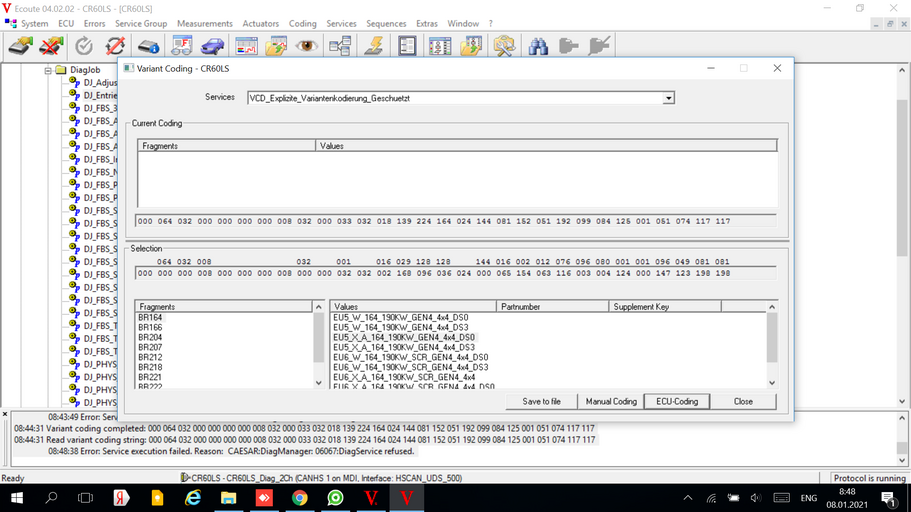This screenshot has height=512, width=911.
Task: Show hidden system tray icons chevron
Action: [688, 498]
